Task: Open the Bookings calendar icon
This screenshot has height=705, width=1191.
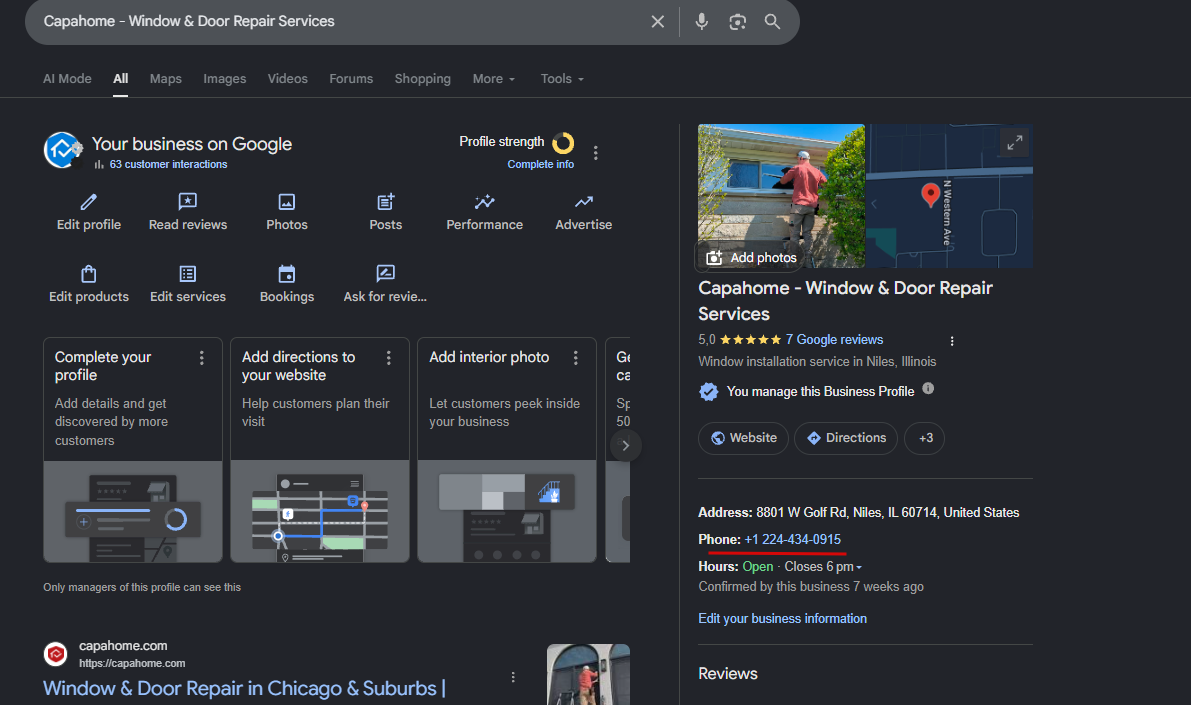Action: pyautogui.click(x=287, y=273)
